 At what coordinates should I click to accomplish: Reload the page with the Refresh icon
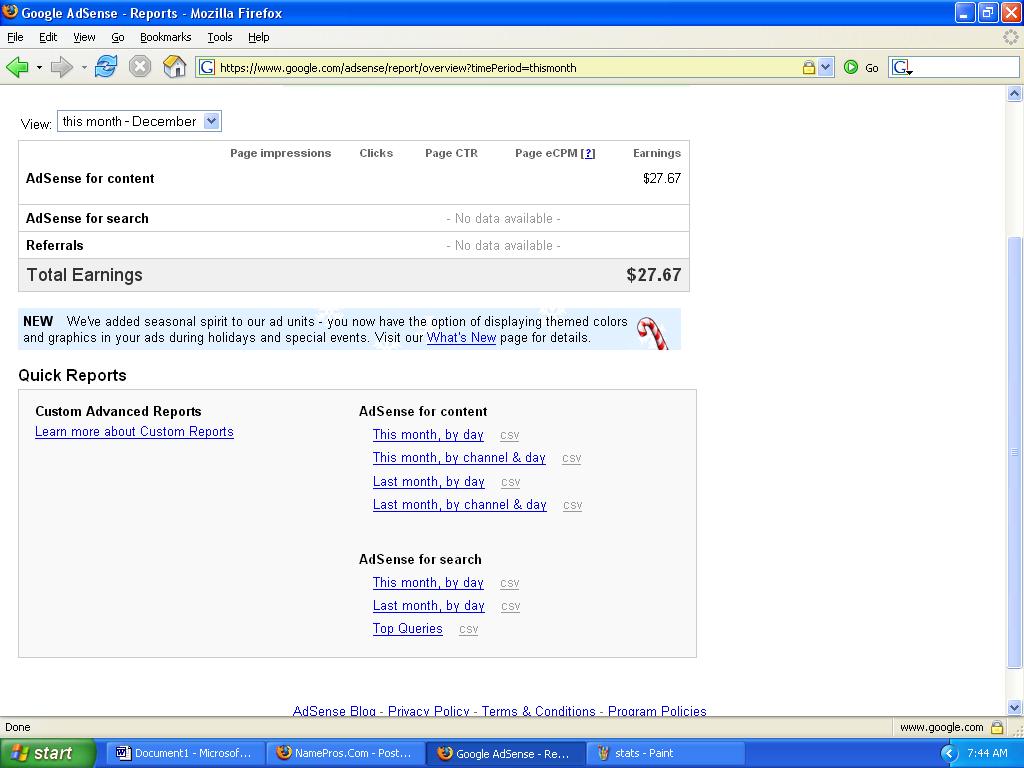pos(106,67)
